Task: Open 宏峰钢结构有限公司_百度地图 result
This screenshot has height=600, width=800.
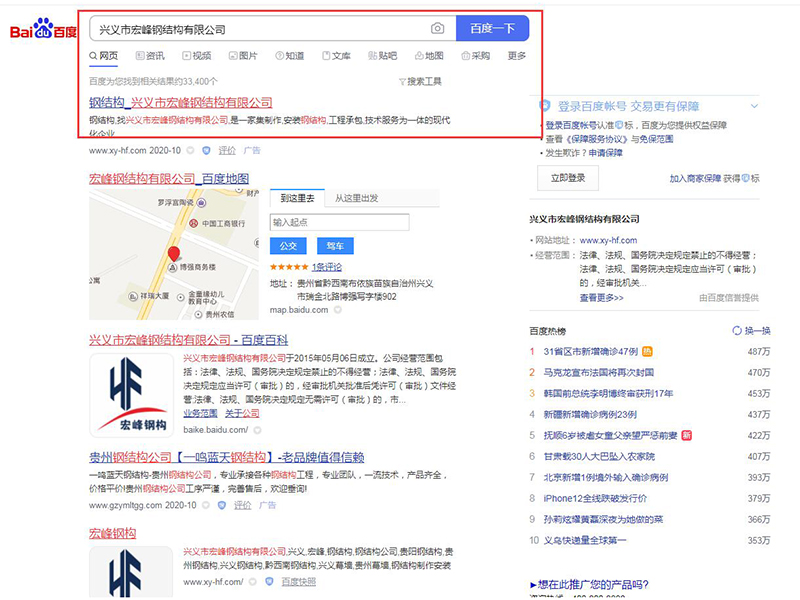Action: (169, 179)
